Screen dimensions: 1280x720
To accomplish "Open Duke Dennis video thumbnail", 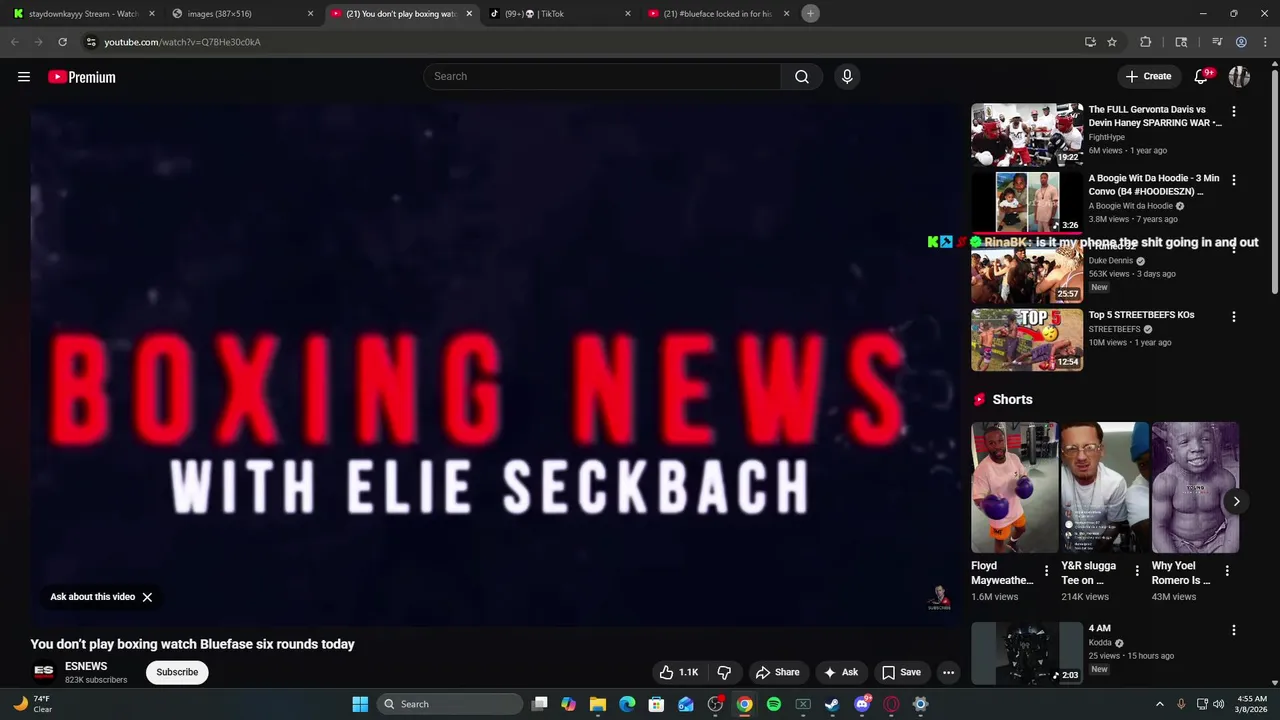I will (1027, 272).
